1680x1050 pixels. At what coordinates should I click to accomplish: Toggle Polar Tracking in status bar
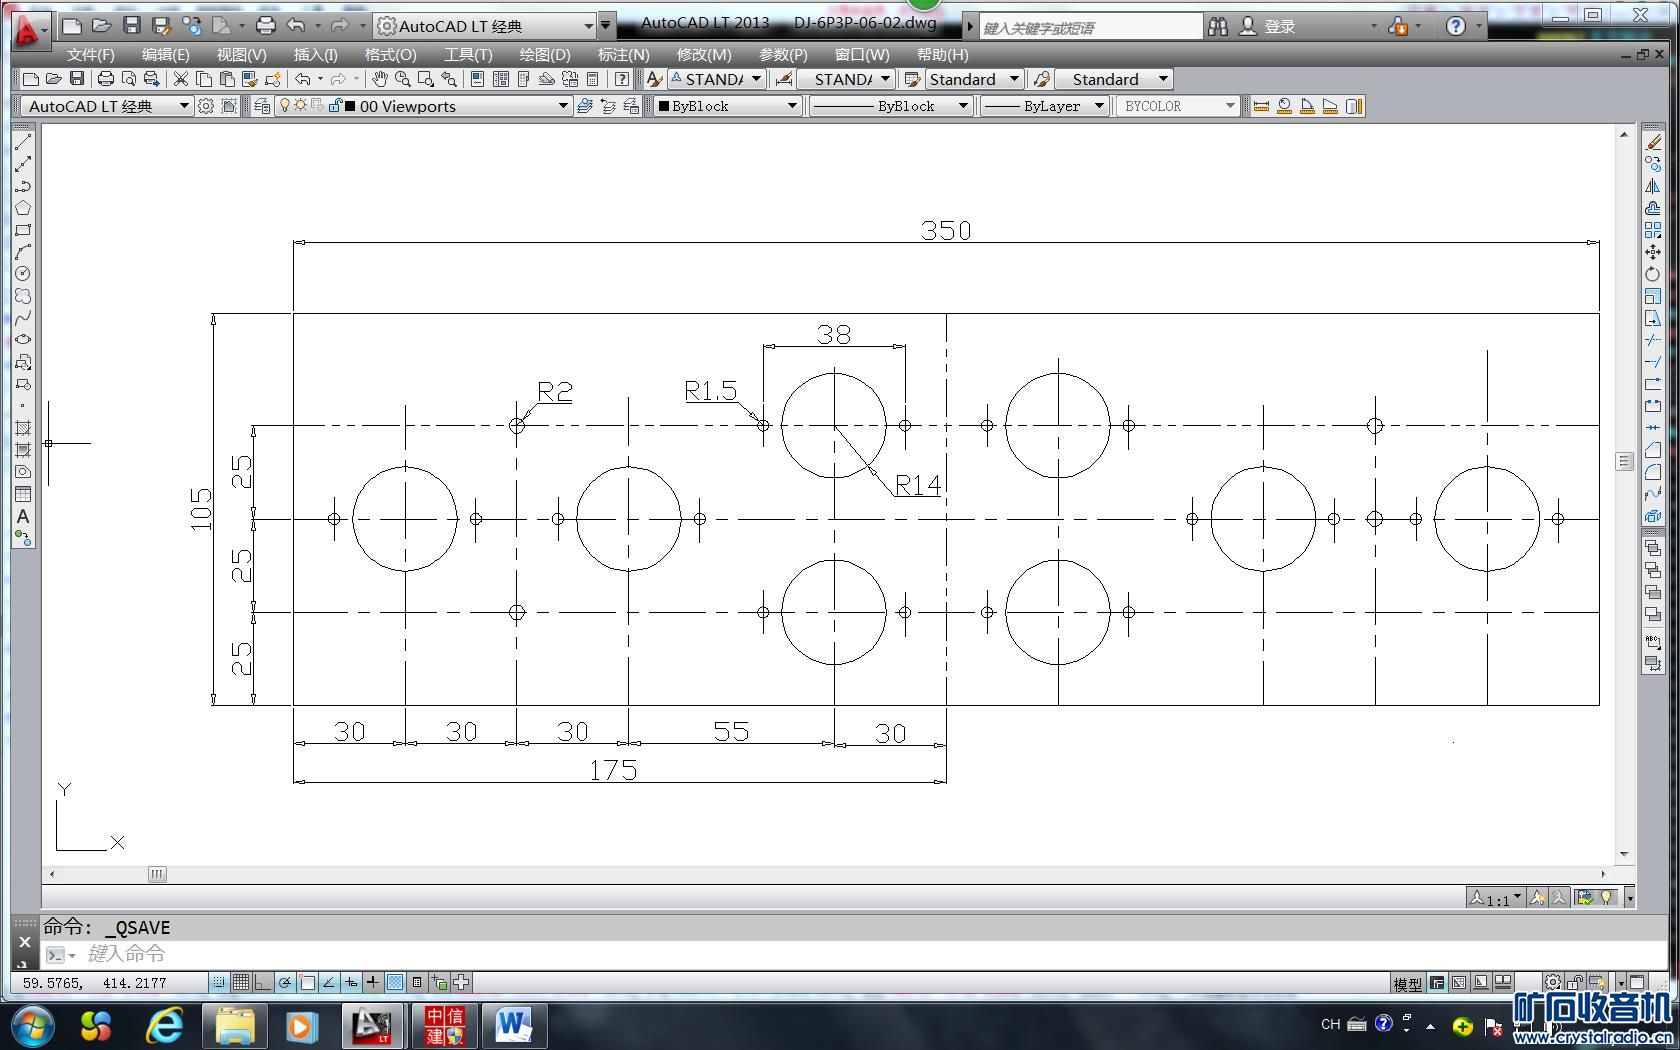coord(285,983)
